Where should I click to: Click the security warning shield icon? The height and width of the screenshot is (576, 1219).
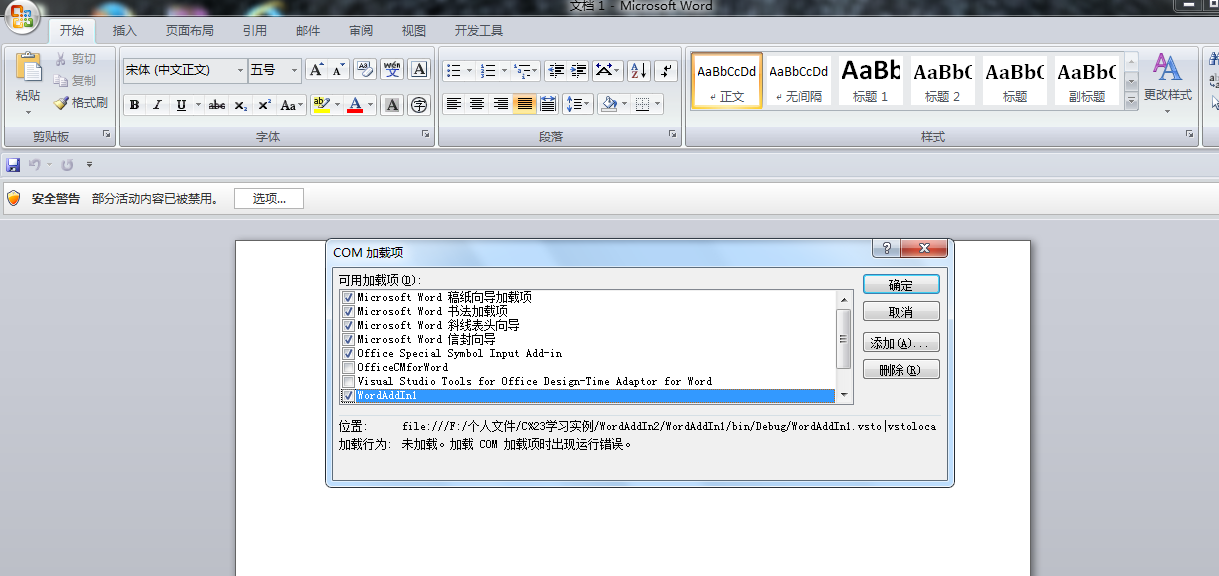[x=14, y=198]
